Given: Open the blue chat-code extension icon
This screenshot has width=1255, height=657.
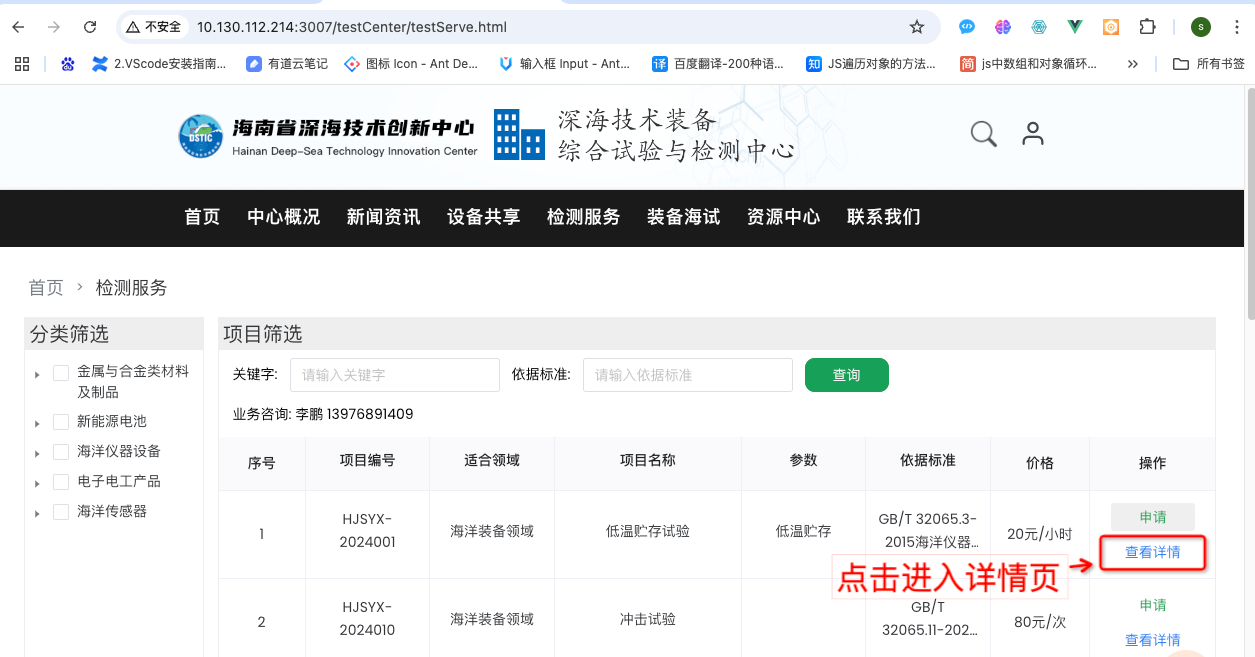Looking at the screenshot, I should tap(967, 27).
